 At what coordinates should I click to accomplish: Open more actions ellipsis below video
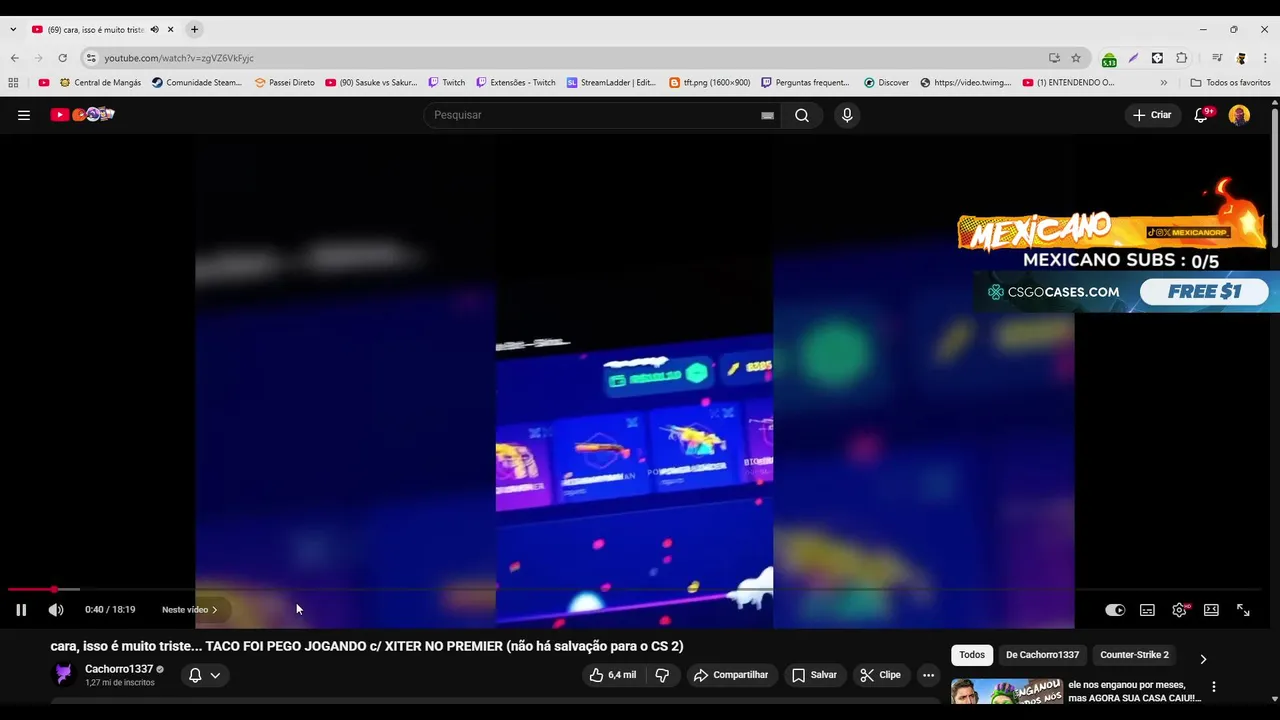(x=928, y=675)
